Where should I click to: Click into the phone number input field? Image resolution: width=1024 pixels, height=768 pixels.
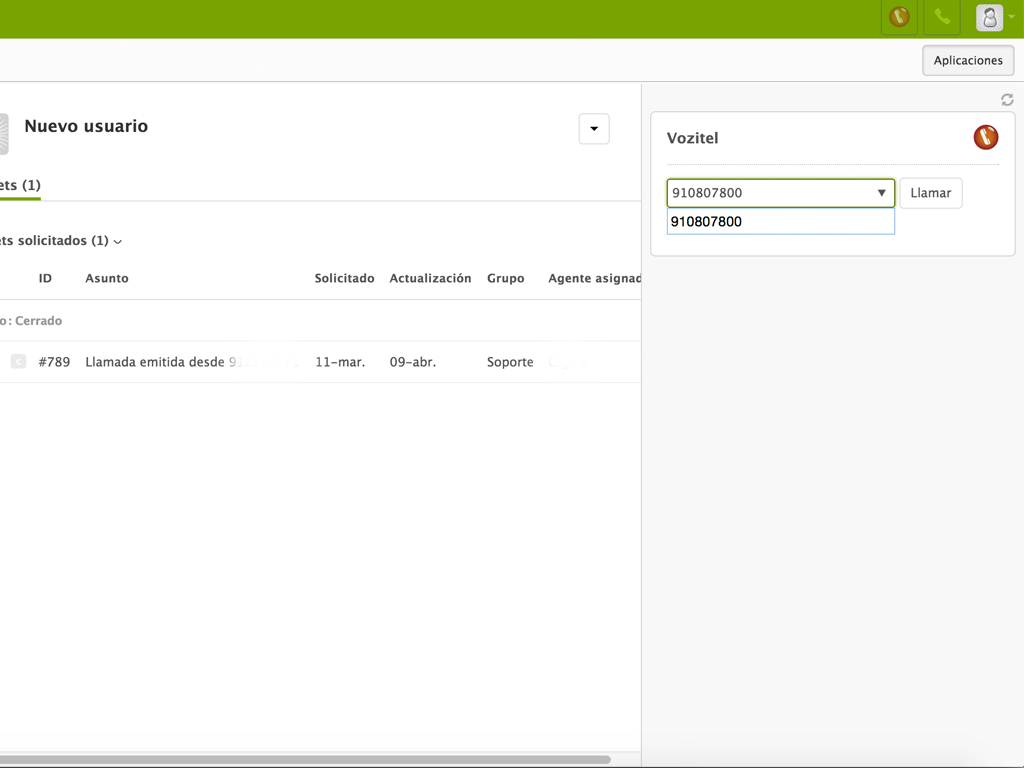(x=770, y=193)
